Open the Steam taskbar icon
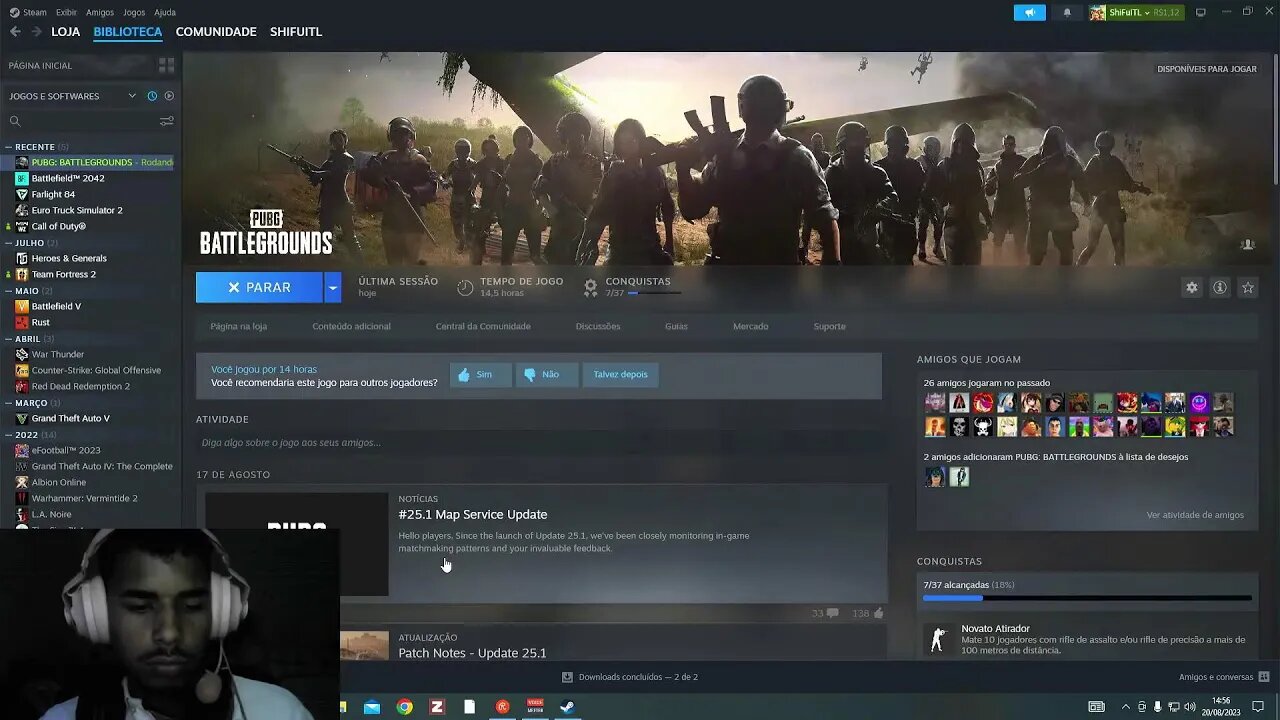1280x720 pixels. [567, 707]
